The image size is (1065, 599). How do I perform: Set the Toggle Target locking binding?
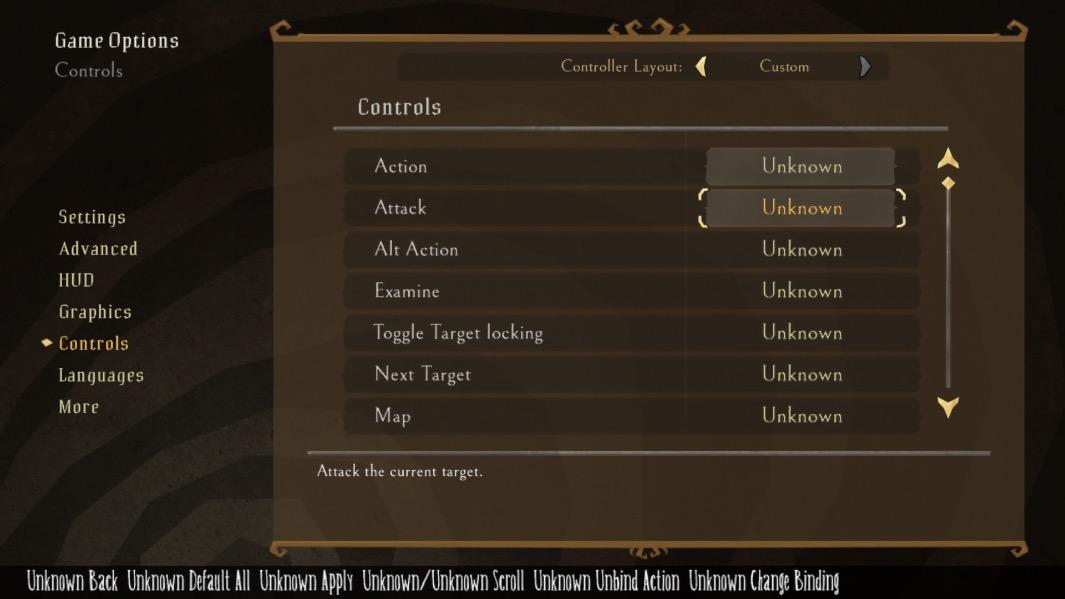(x=801, y=333)
